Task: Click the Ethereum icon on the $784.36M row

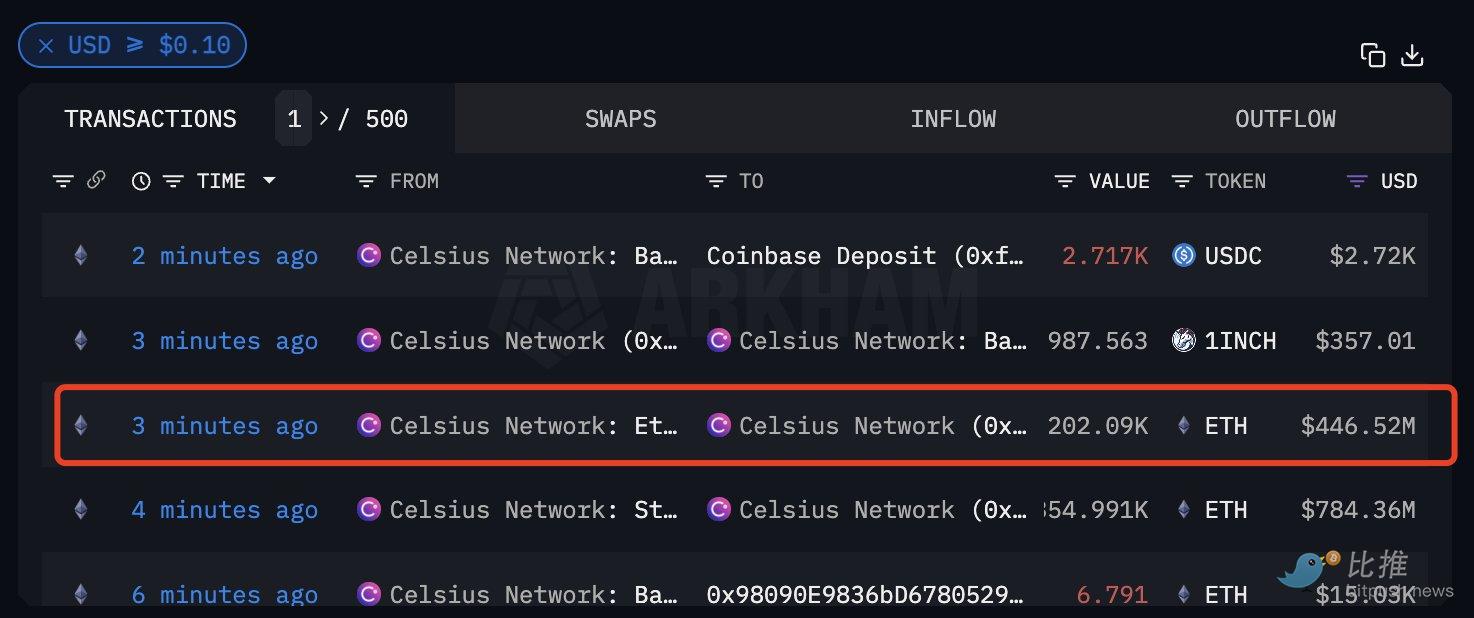Action: [x=80, y=509]
